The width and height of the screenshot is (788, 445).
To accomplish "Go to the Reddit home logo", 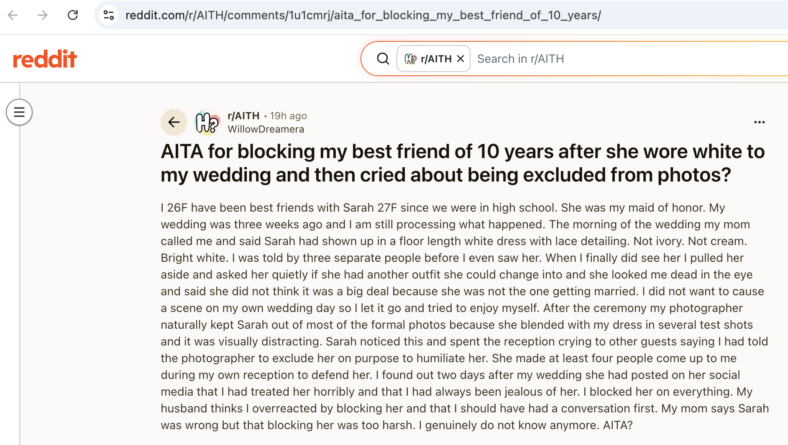I will (45, 59).
